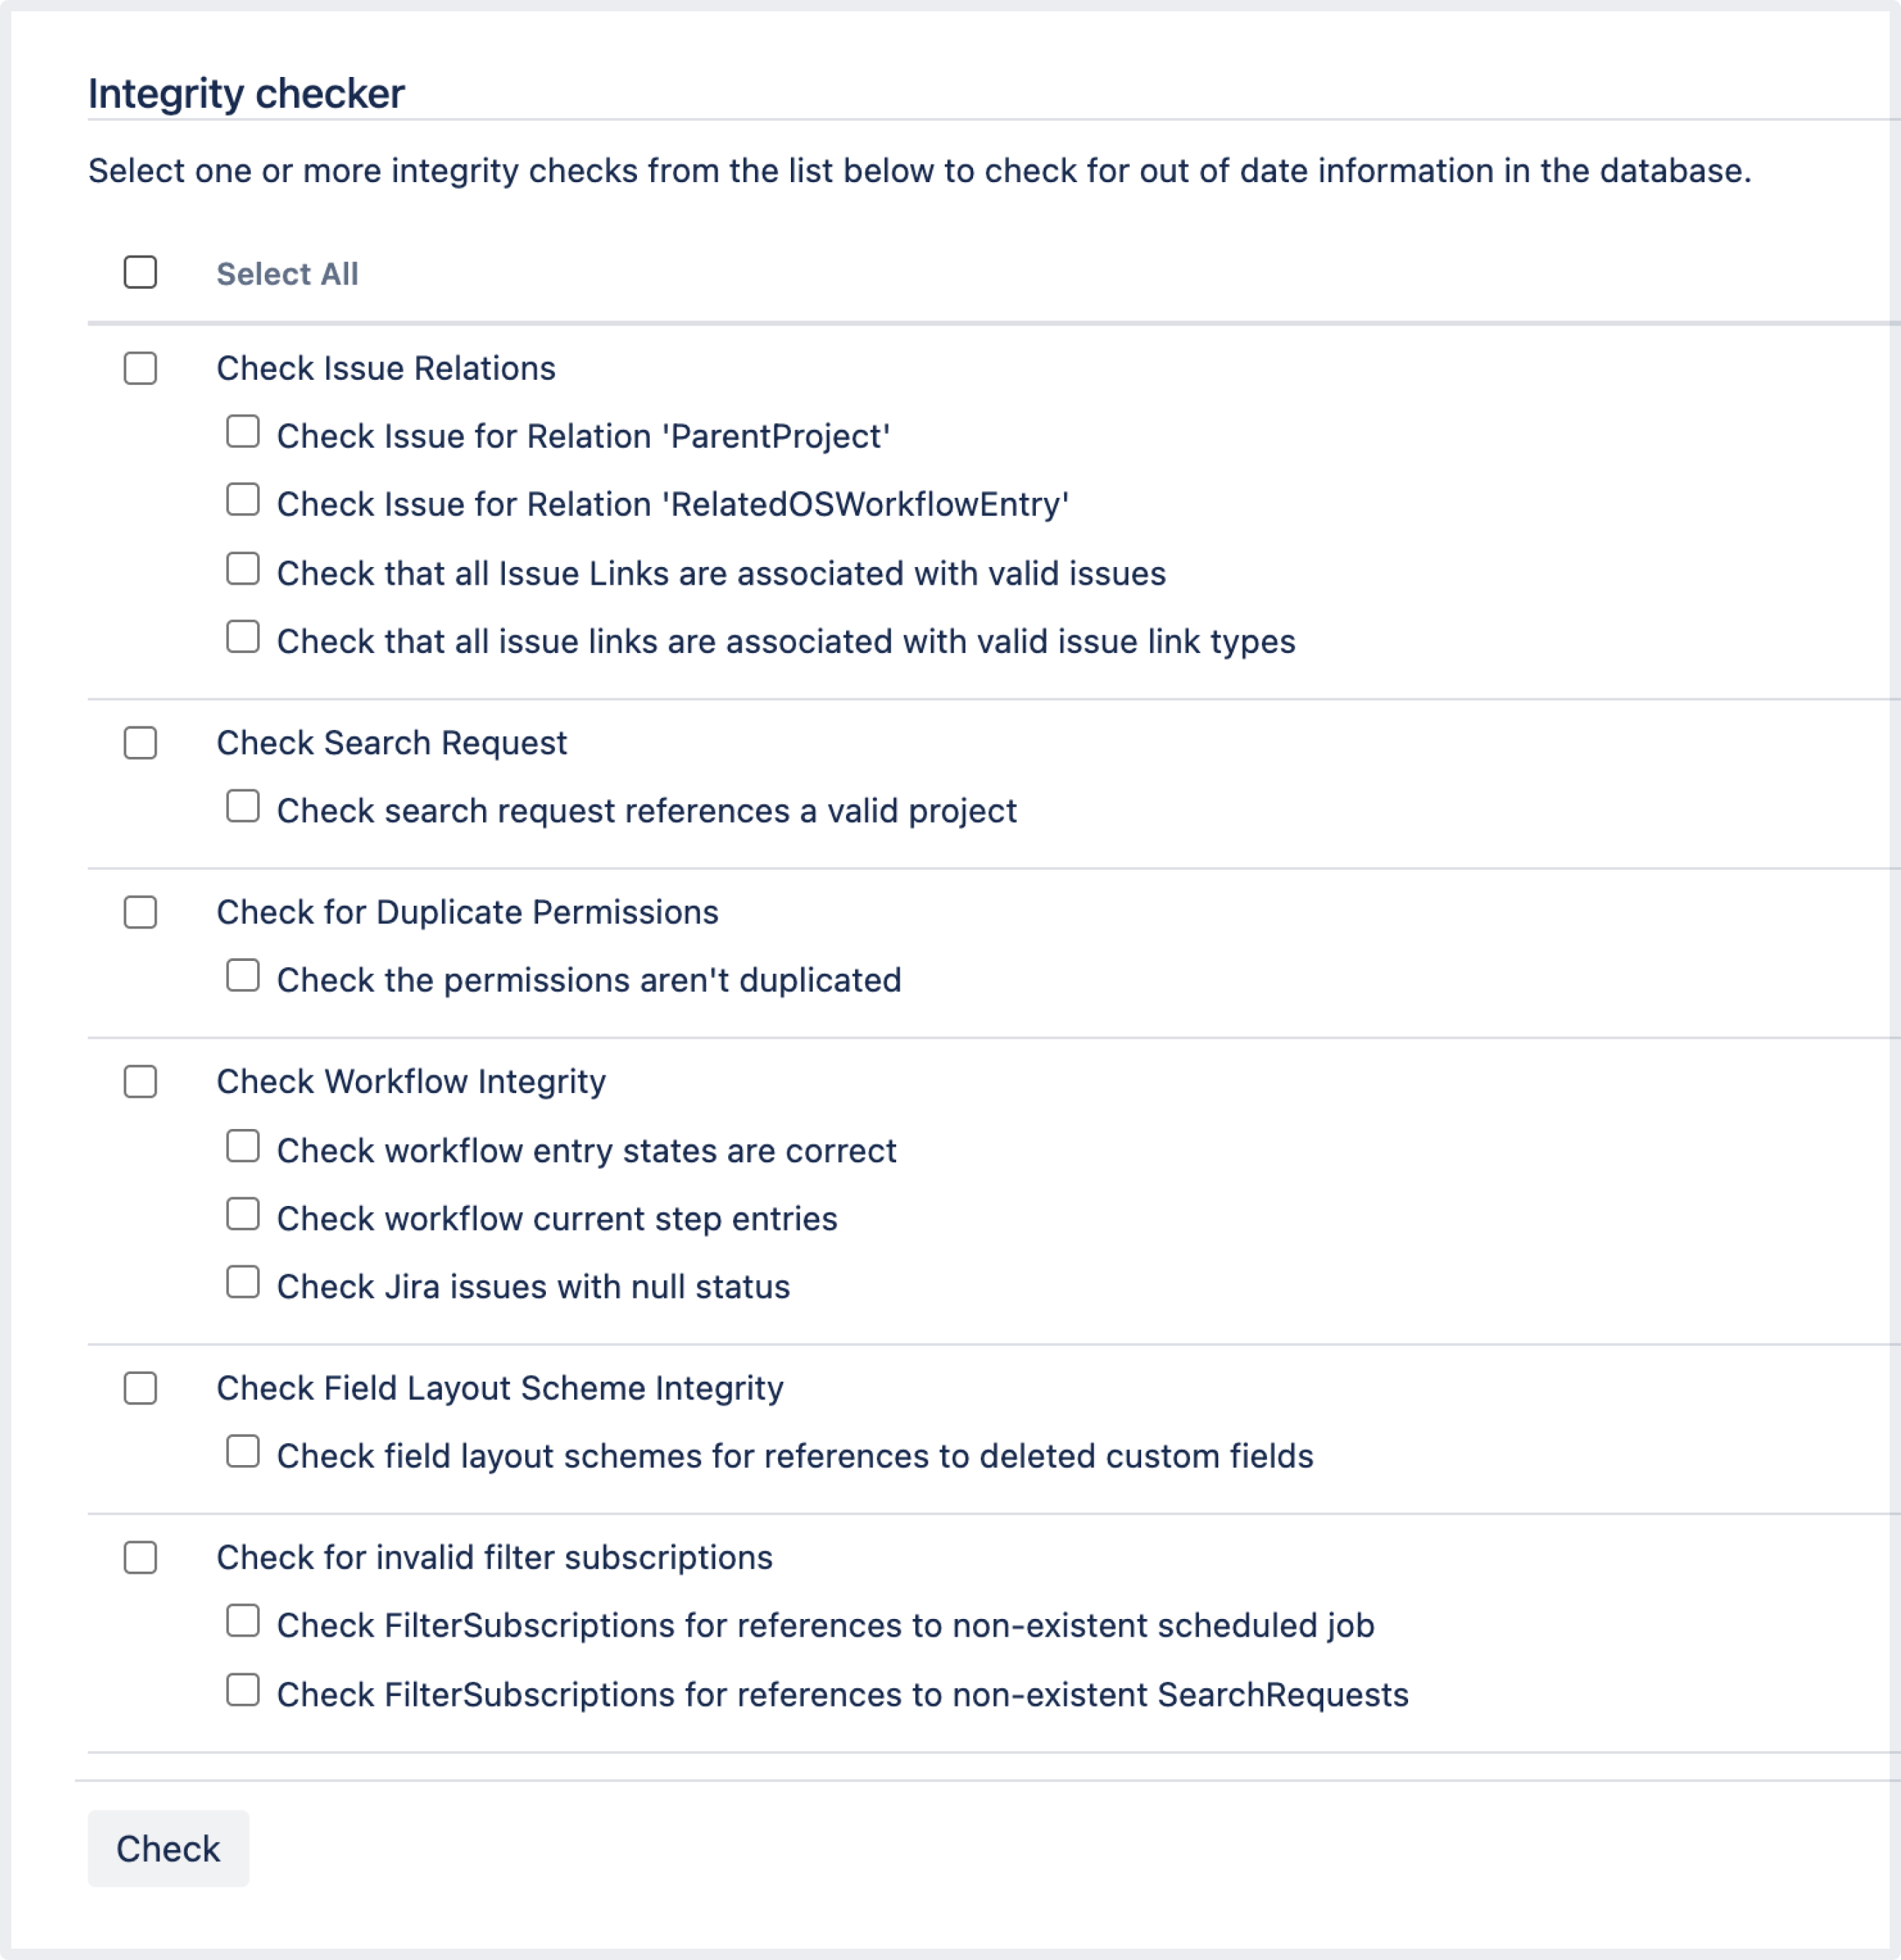This screenshot has height=1960, width=1901.
Task: Tick workflow entry states are correct checkbox
Action: (242, 1146)
